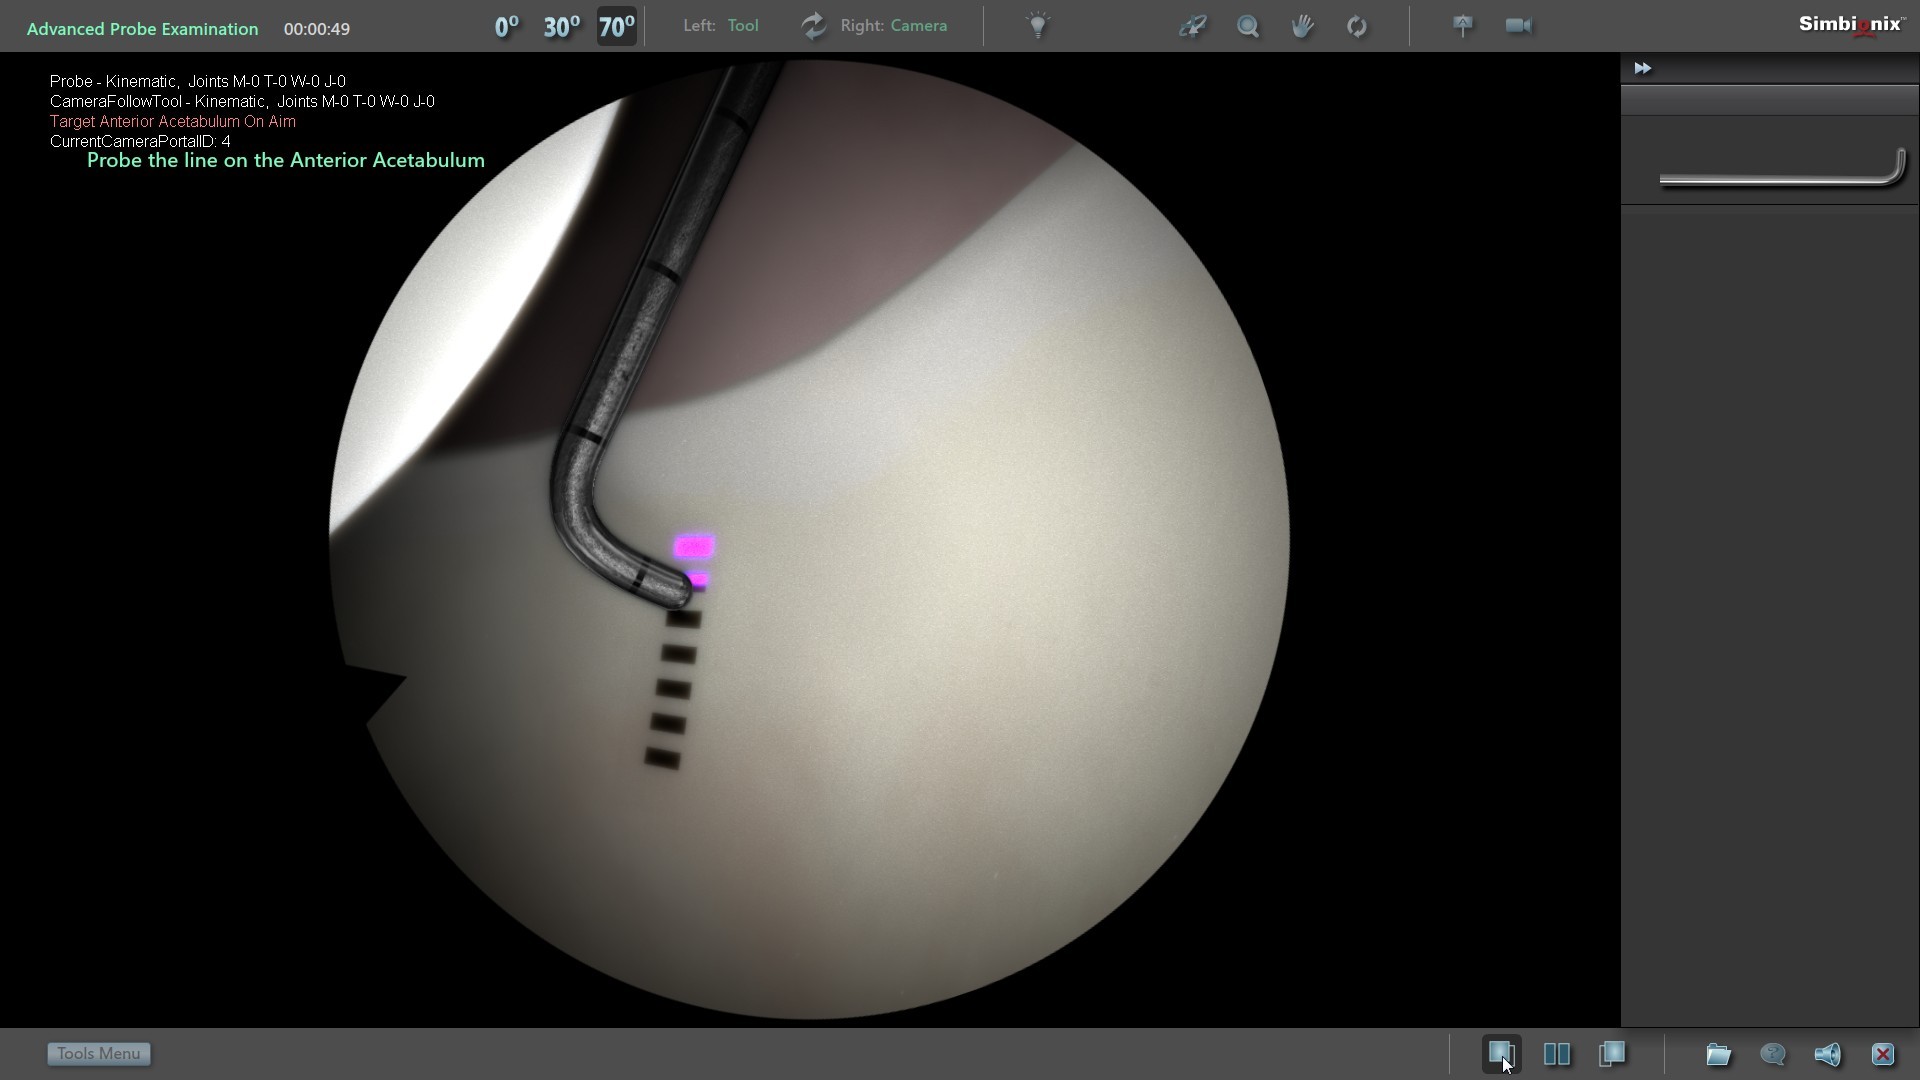Viewport: 1920px width, 1080px height.
Task: Swap left and right hand assignments
Action: pos(814,26)
